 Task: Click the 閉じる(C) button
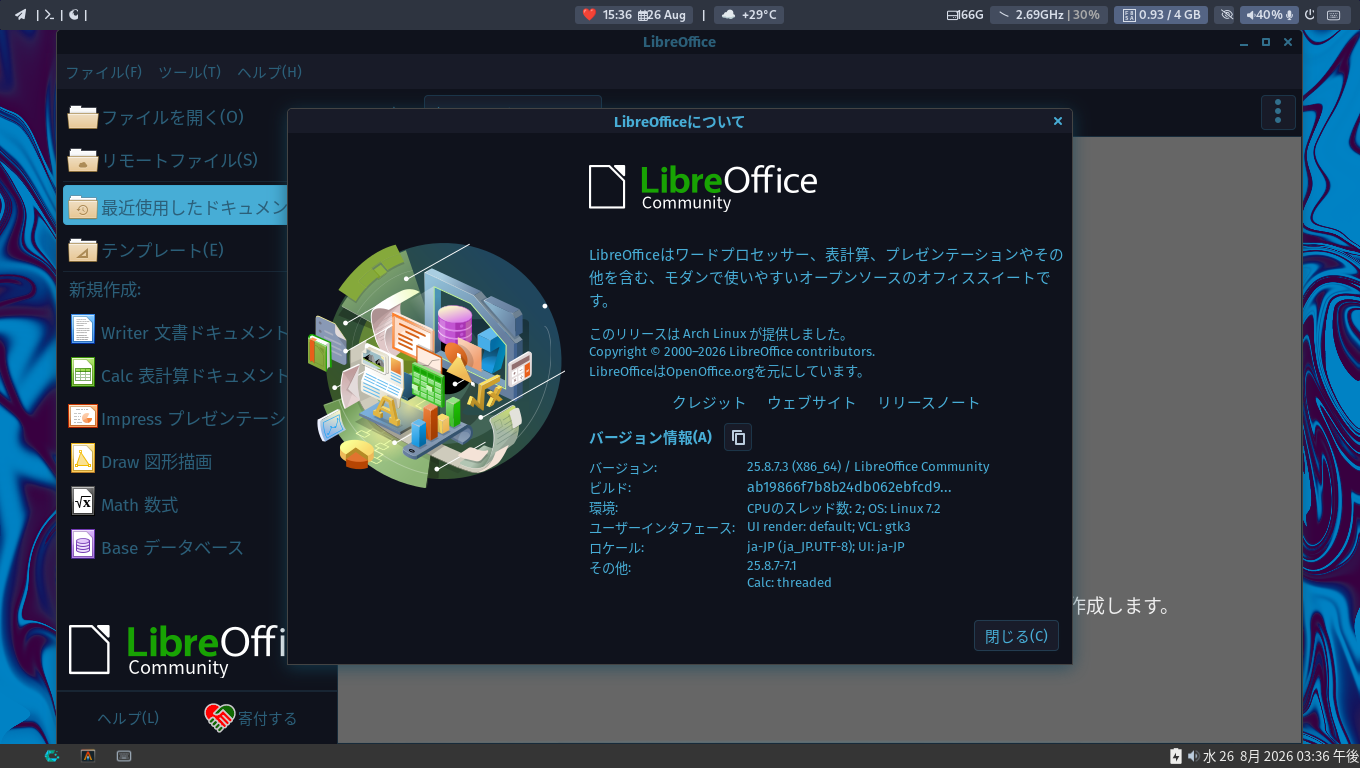coord(1016,636)
